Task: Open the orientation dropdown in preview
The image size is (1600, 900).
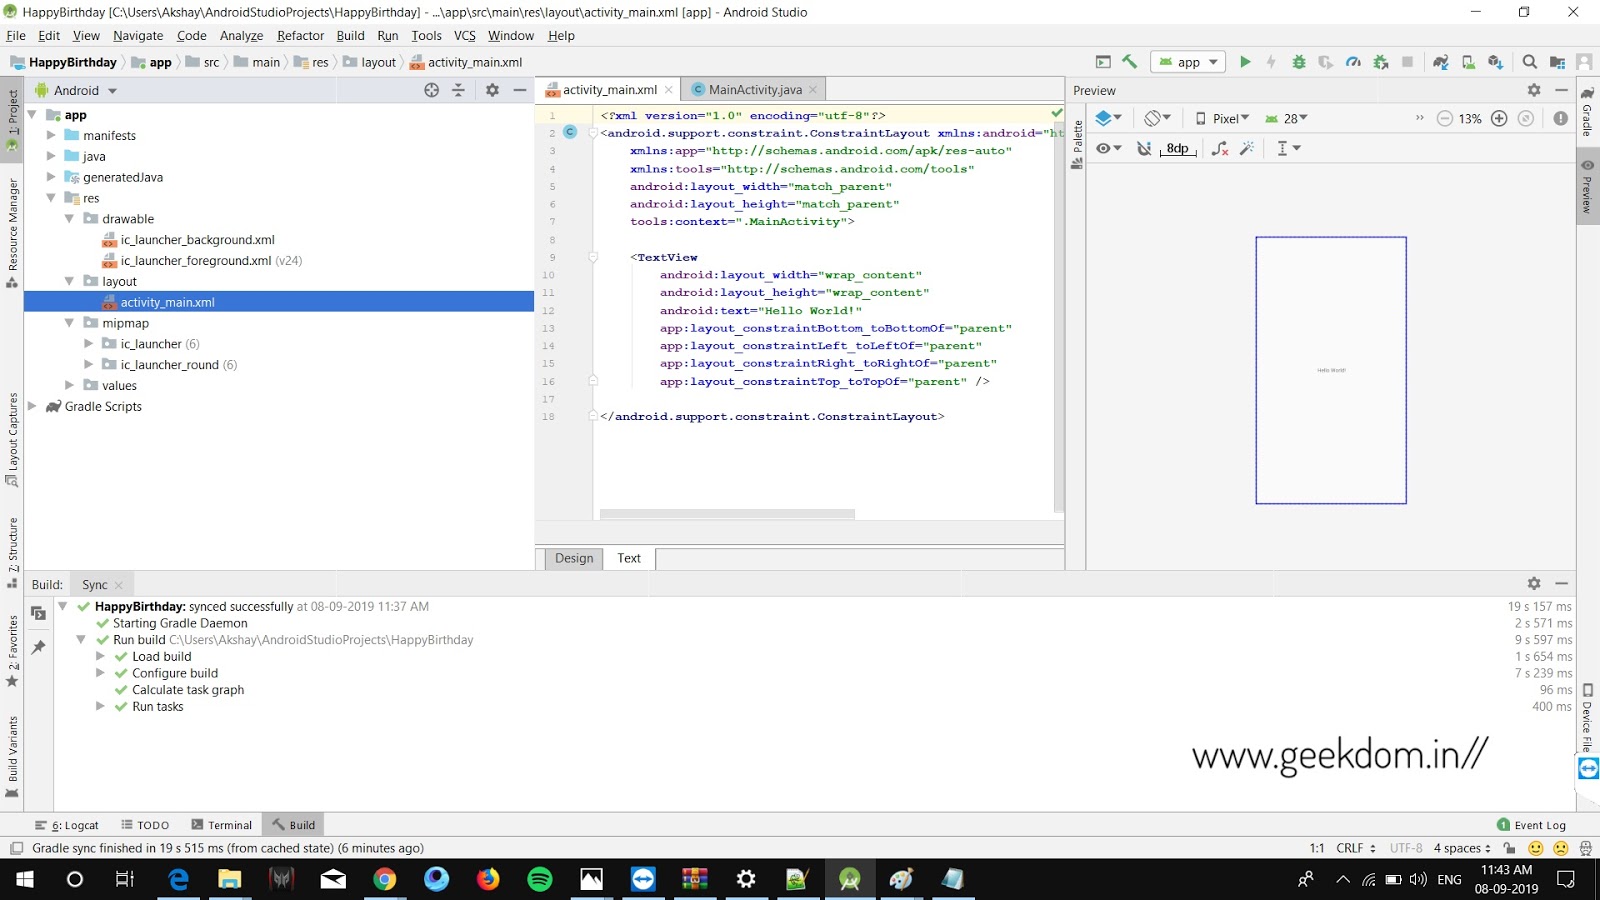Action: [1158, 118]
